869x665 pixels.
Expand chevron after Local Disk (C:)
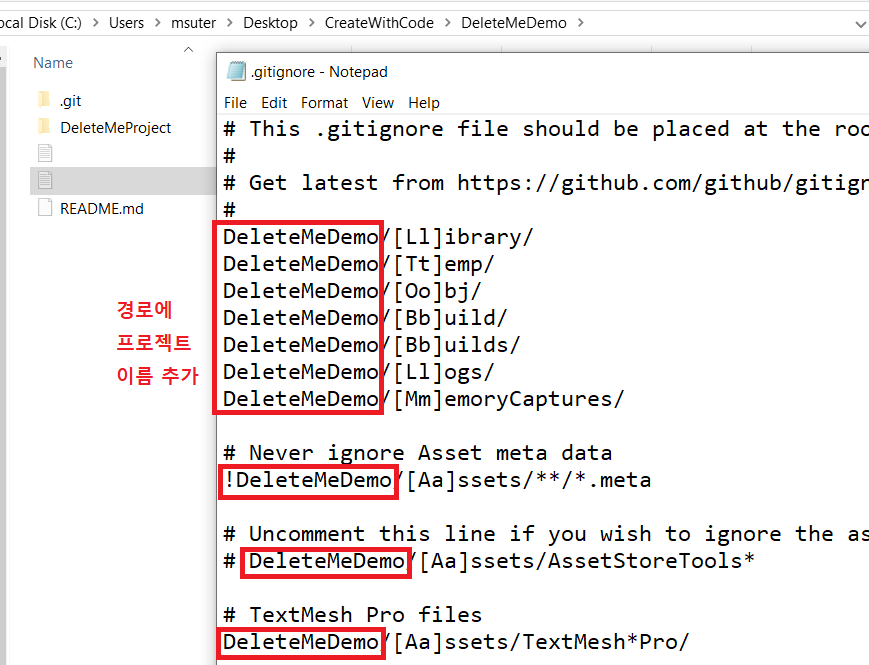95,23
